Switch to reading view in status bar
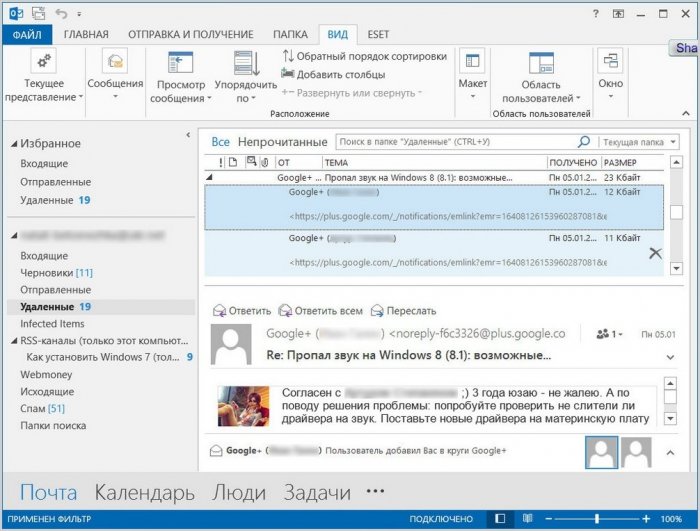The image size is (700, 531). (528, 518)
